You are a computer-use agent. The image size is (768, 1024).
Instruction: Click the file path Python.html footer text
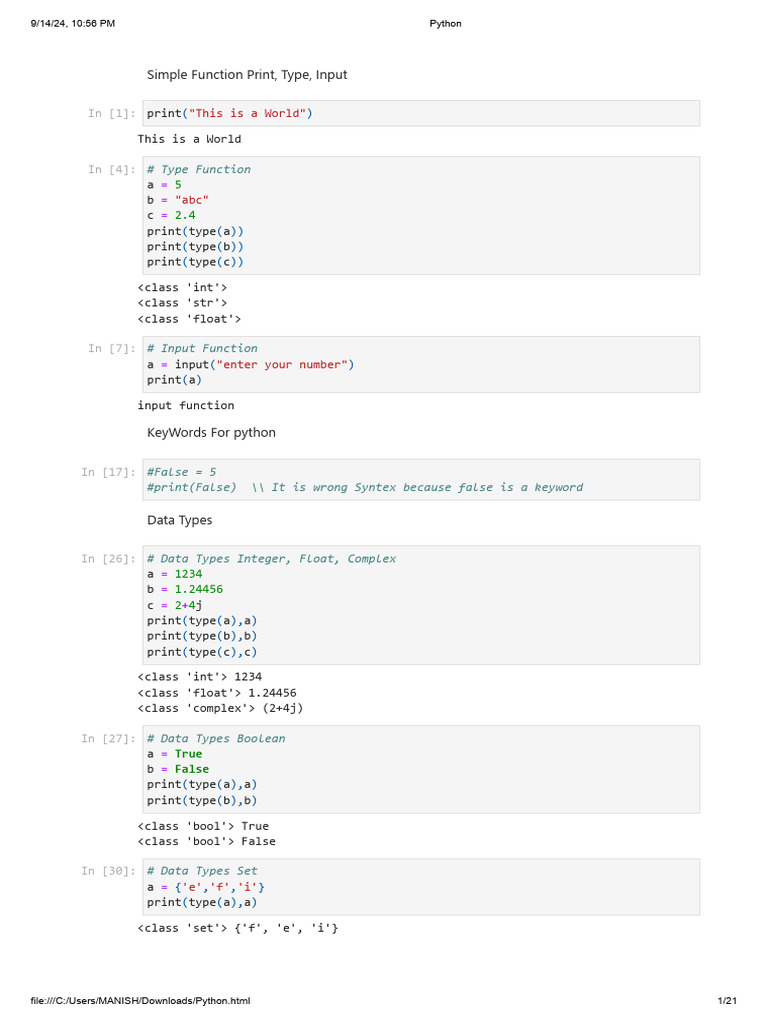pos(140,1000)
